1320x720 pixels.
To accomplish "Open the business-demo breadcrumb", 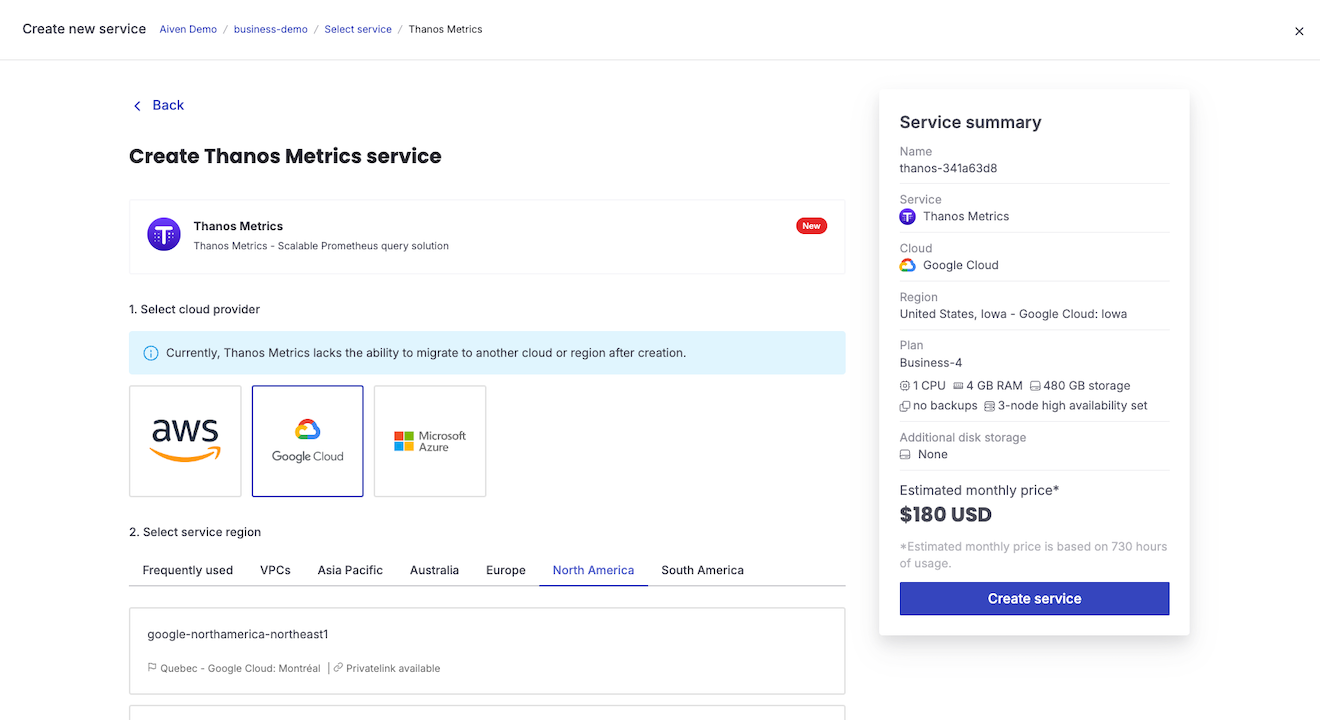I will [x=270, y=29].
